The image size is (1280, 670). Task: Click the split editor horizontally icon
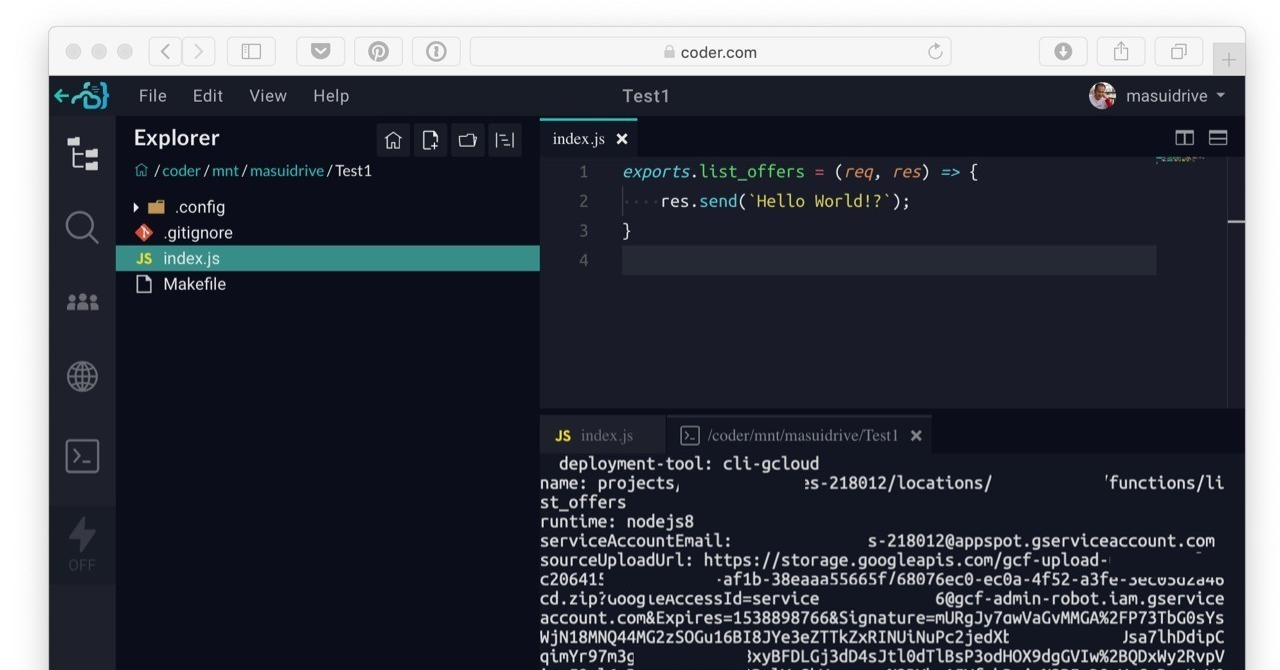click(x=1218, y=138)
